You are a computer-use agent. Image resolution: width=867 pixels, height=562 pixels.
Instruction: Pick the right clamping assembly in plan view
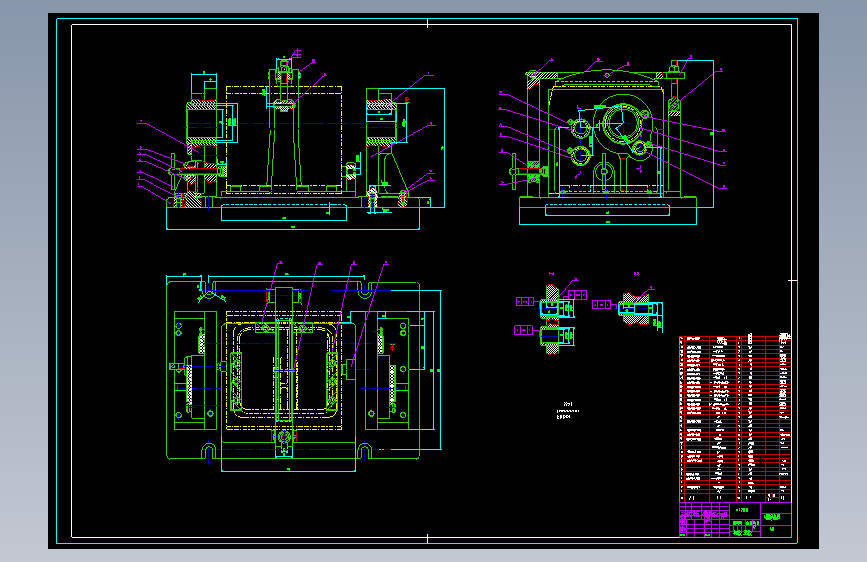388,370
